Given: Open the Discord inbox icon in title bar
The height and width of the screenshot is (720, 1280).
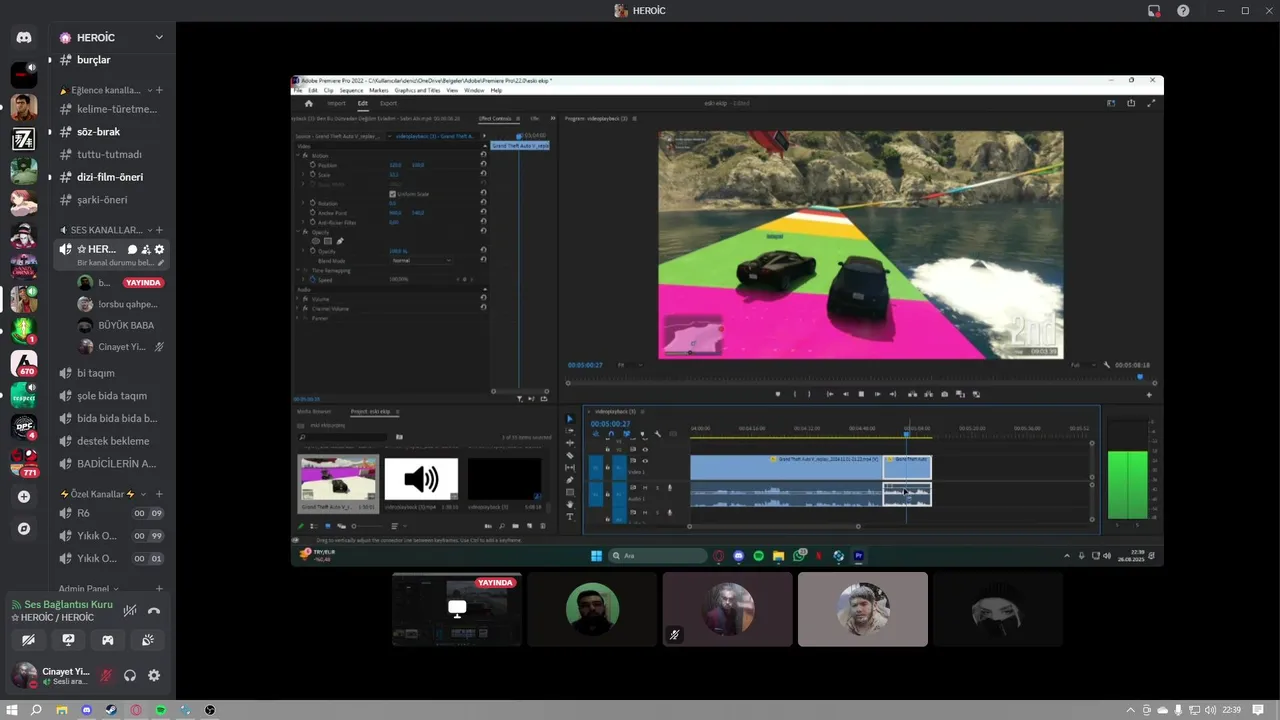Looking at the screenshot, I should 1154,11.
